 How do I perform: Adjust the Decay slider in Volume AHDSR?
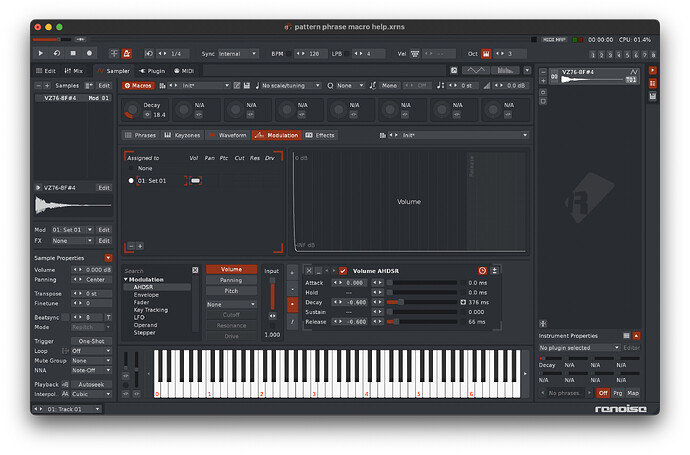[422, 302]
